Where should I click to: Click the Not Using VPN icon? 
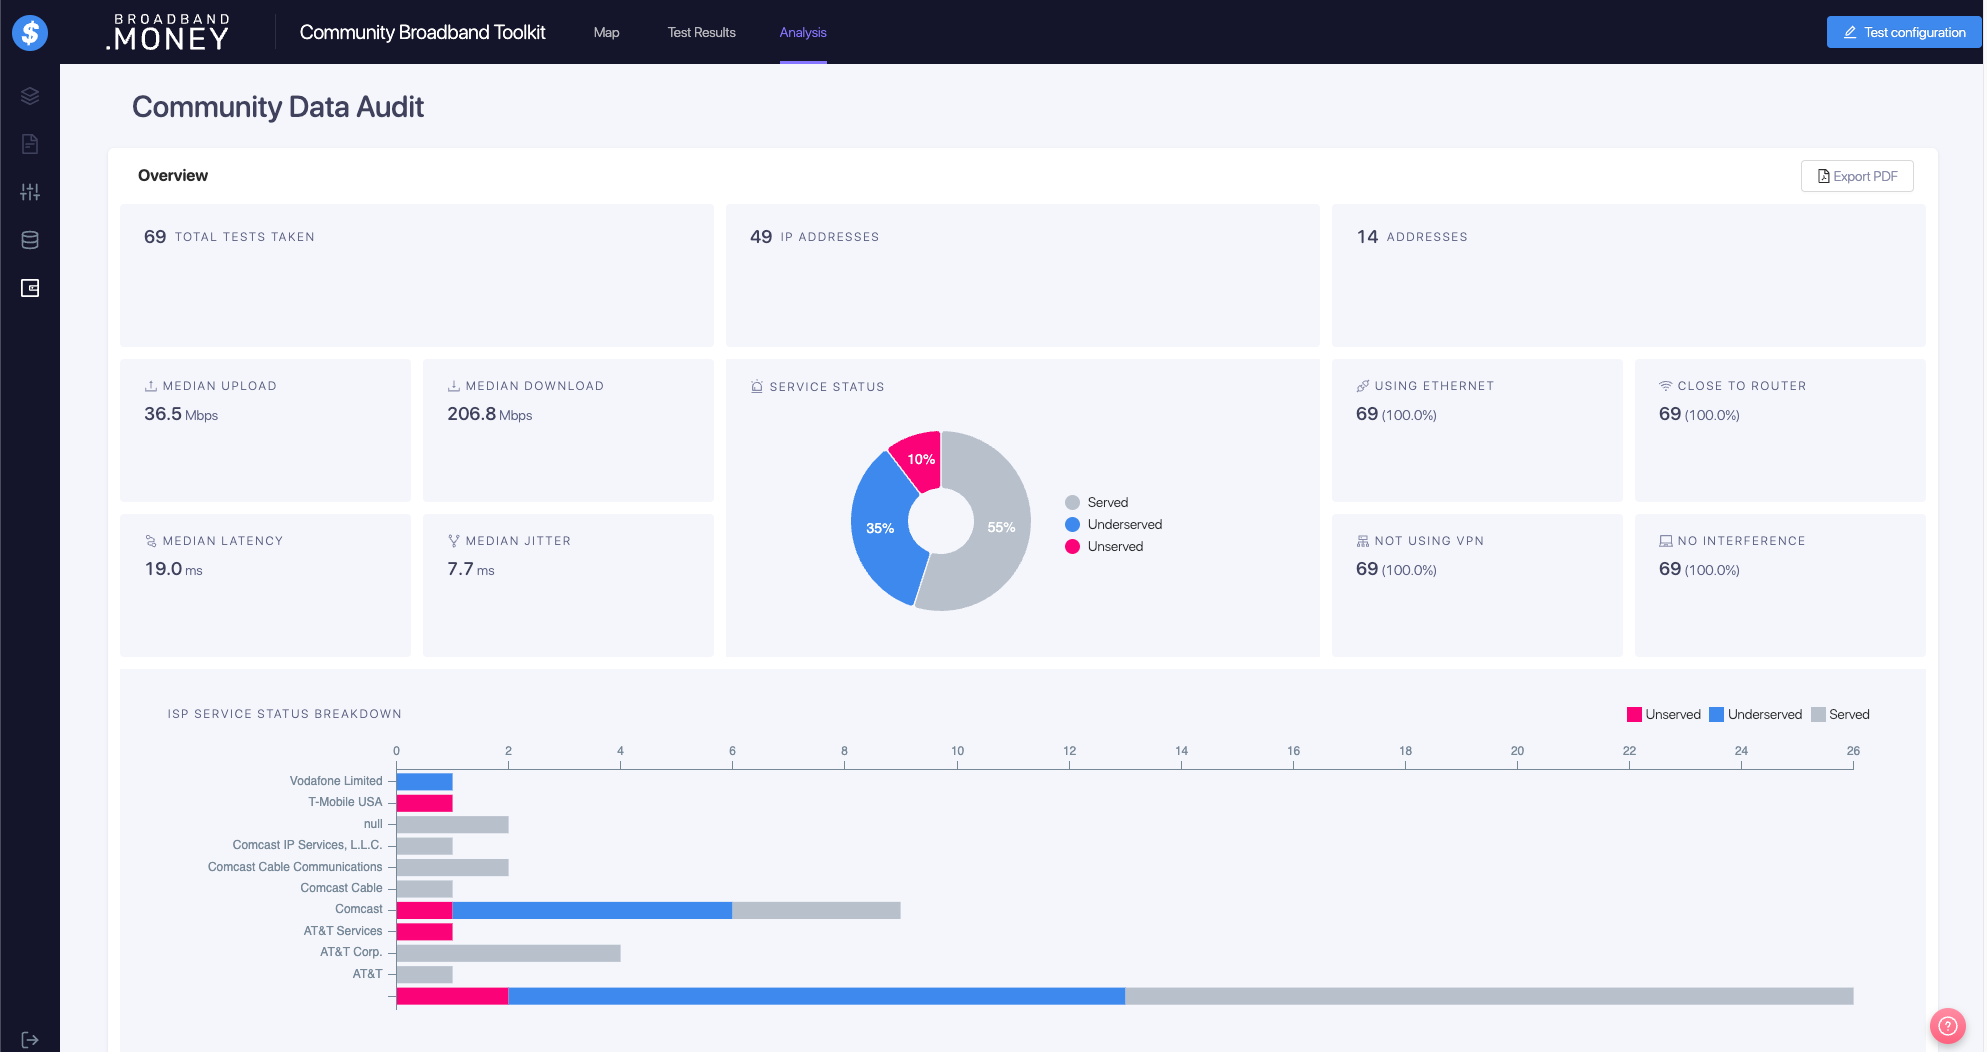tap(1362, 541)
